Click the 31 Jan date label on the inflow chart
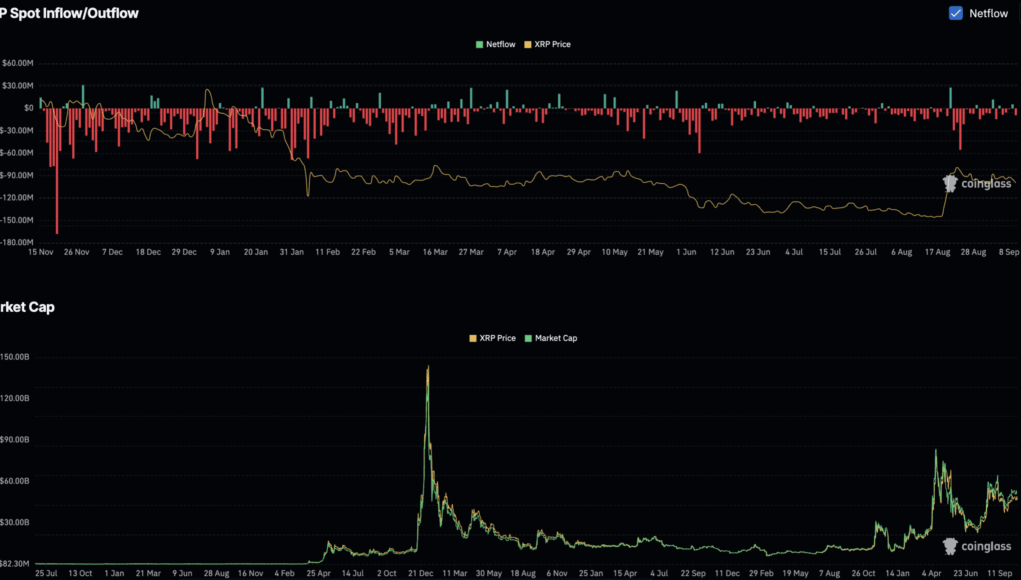The width and height of the screenshot is (1021, 580). click(292, 252)
